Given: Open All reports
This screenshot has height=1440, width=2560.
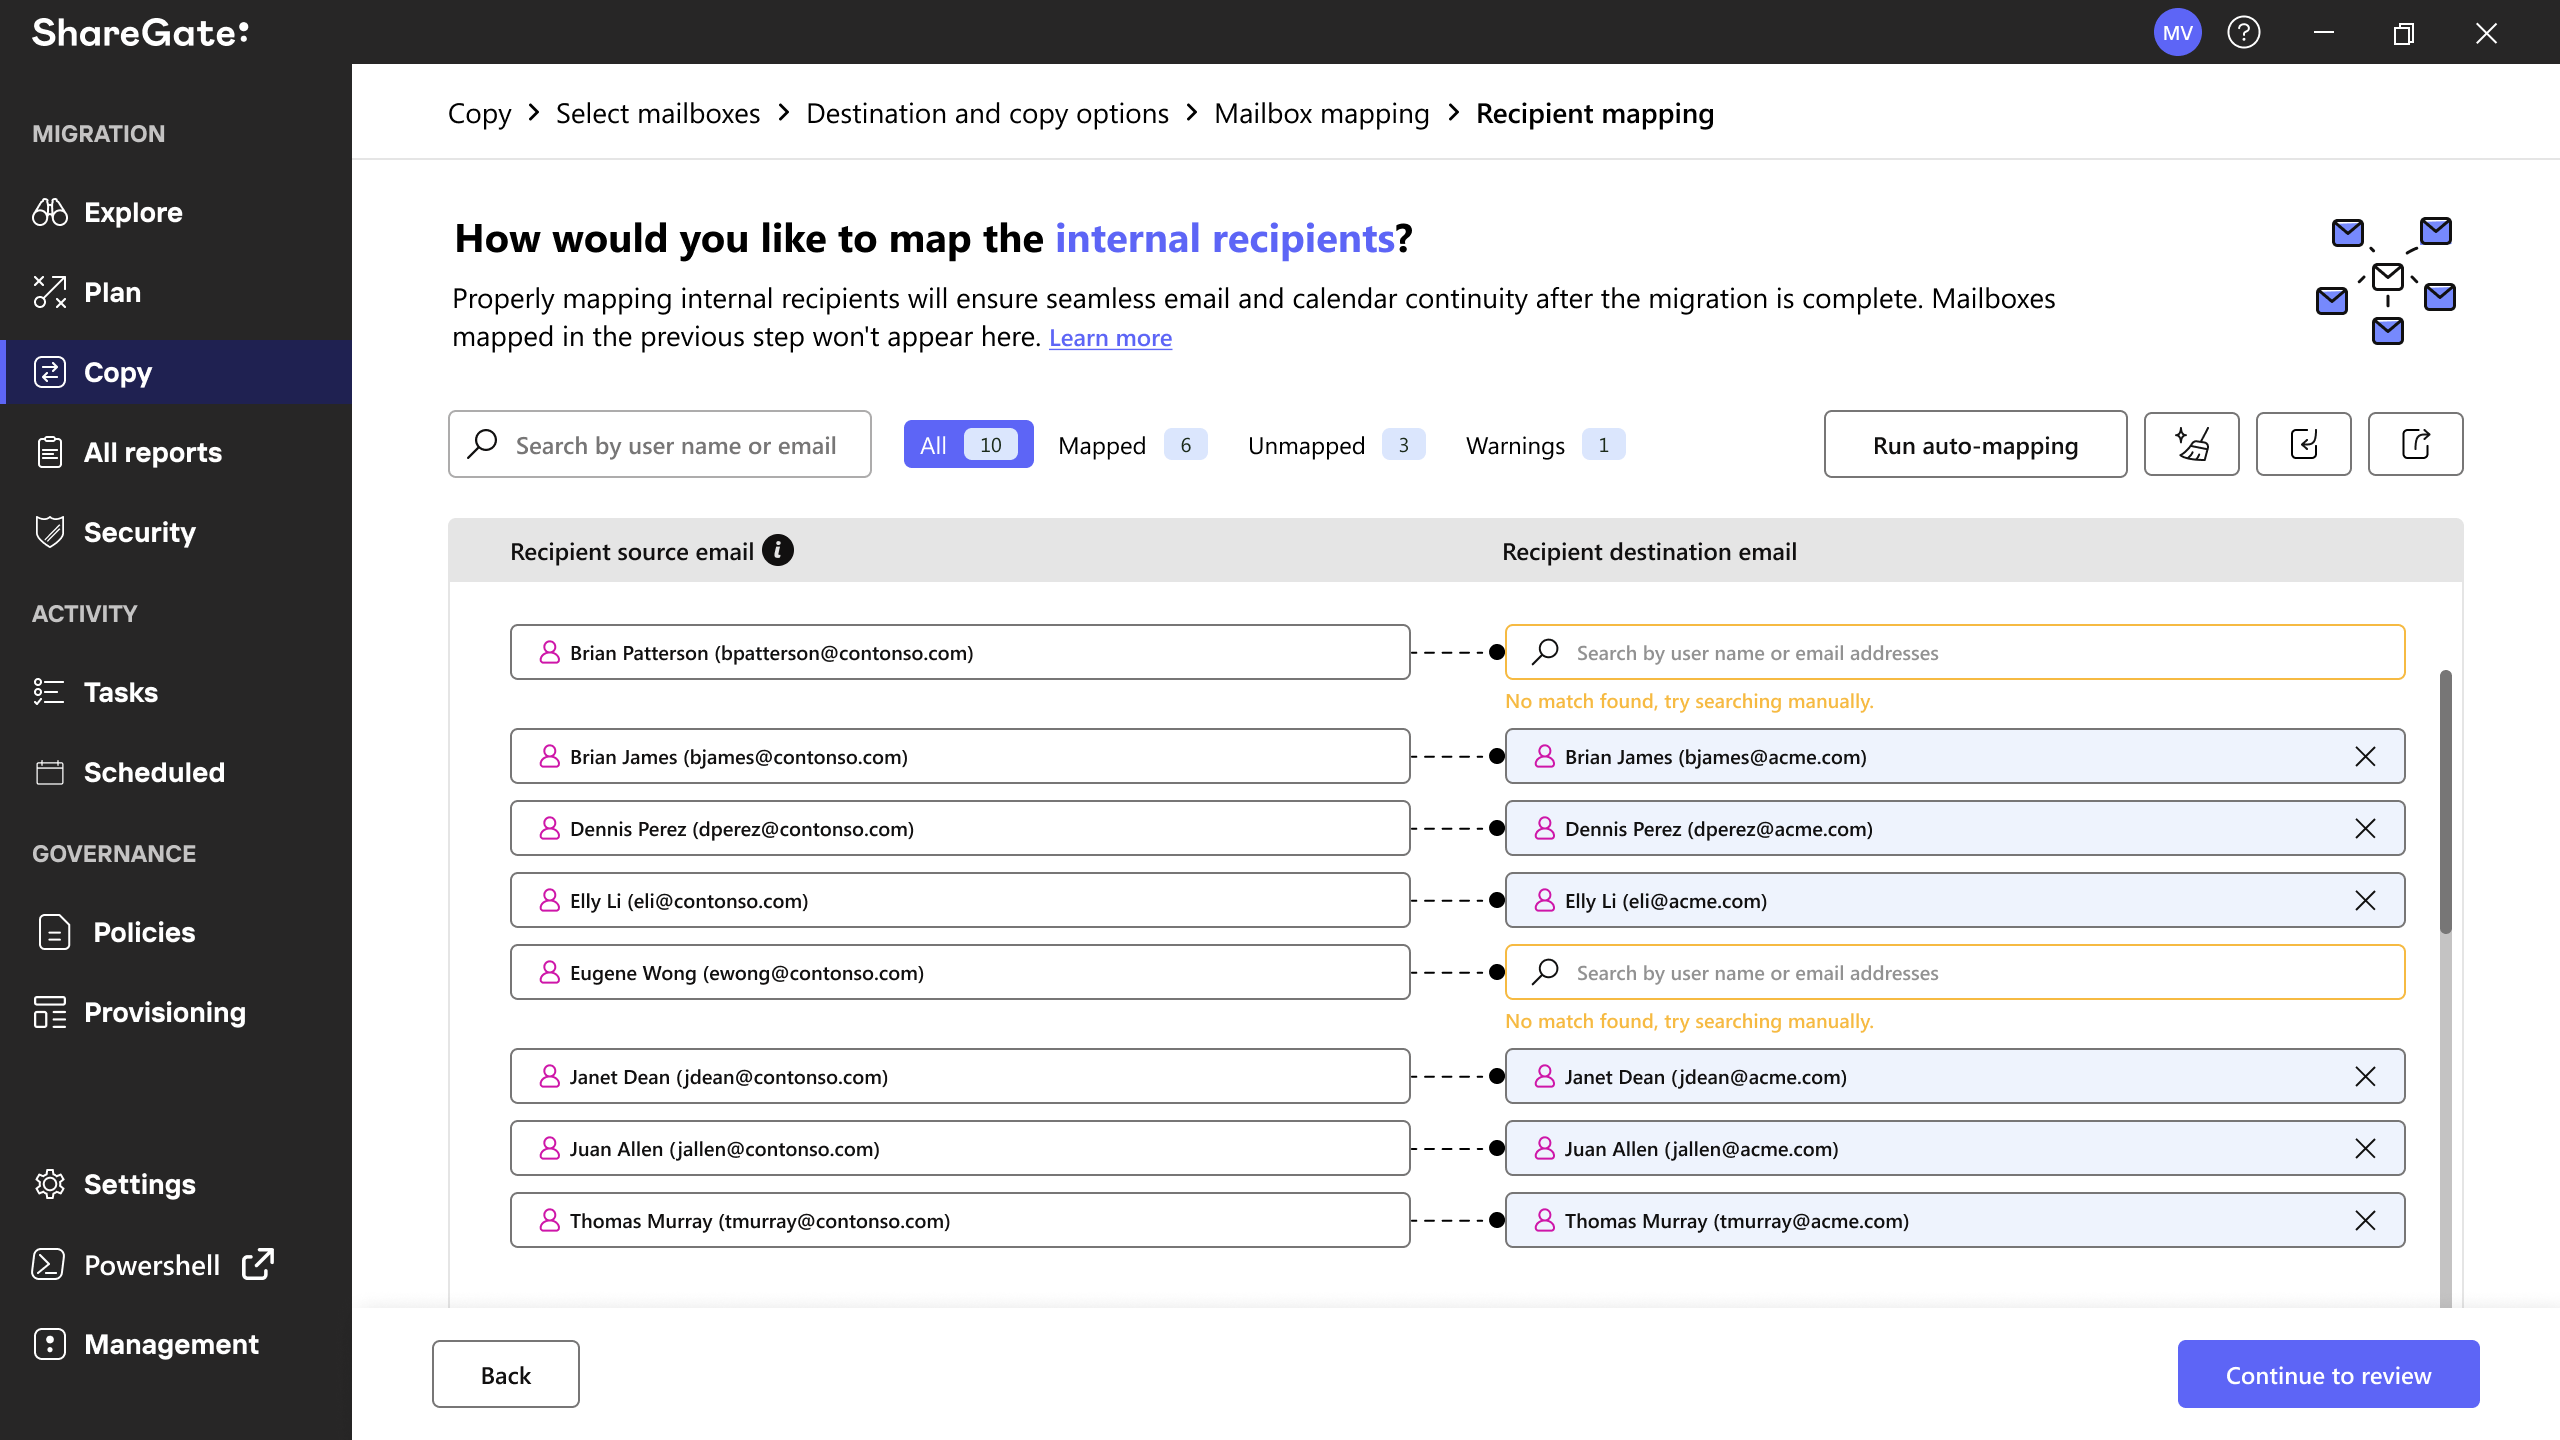Looking at the screenshot, I should (127, 452).
